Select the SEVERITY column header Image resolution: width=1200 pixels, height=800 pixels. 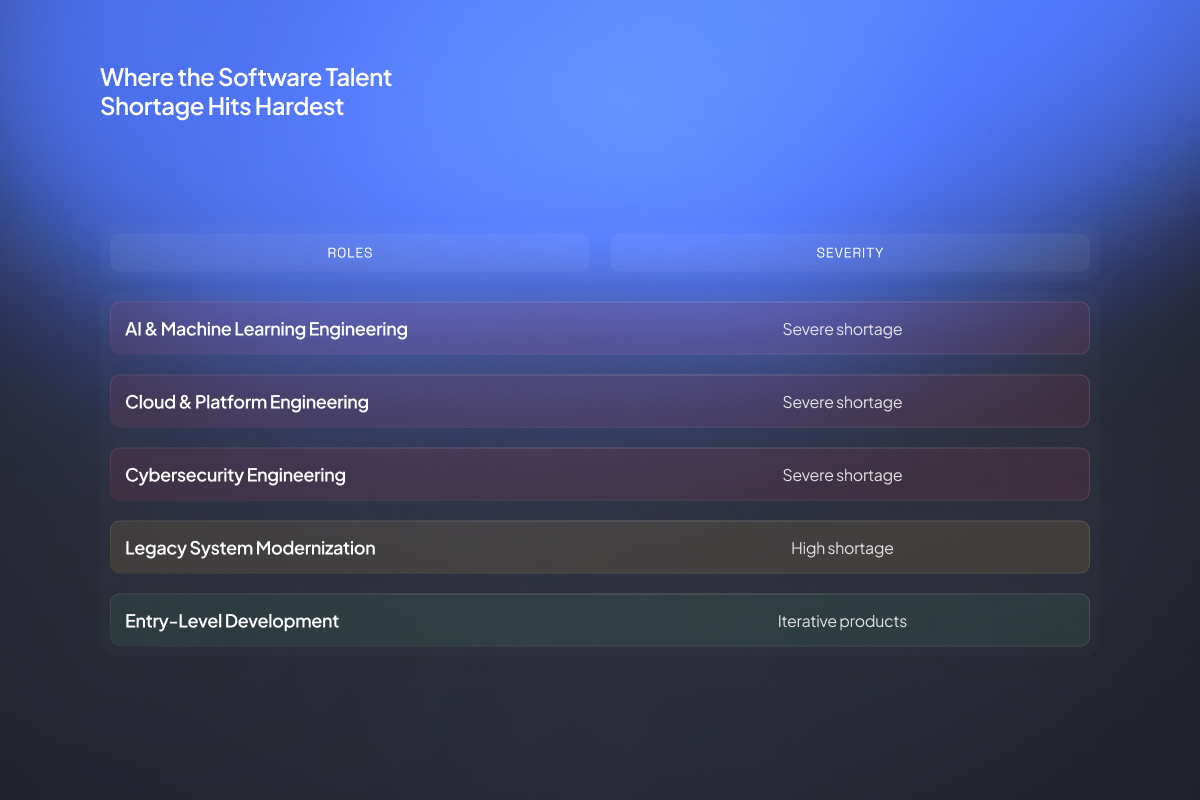pos(849,252)
